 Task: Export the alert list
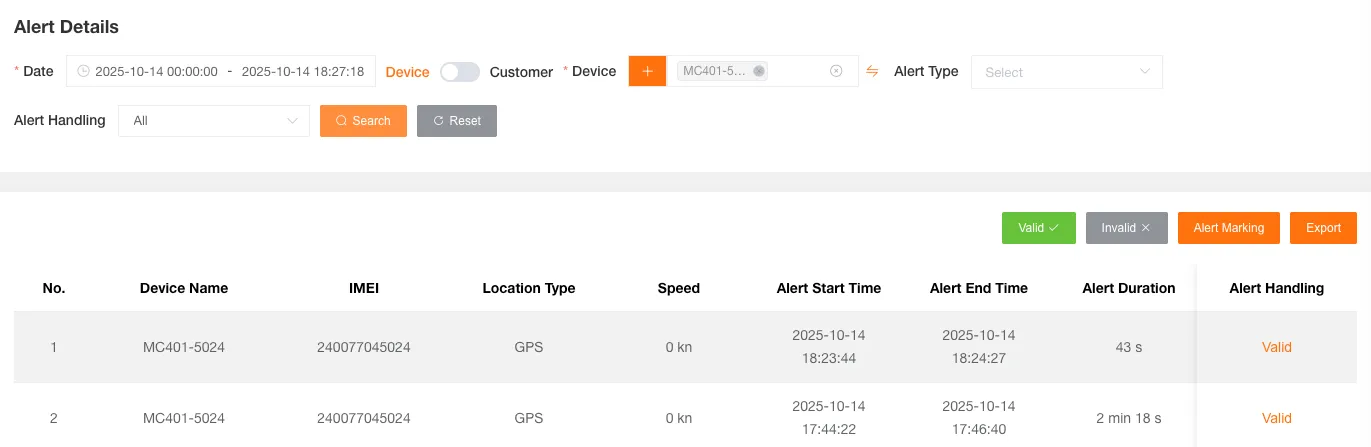click(x=1323, y=228)
